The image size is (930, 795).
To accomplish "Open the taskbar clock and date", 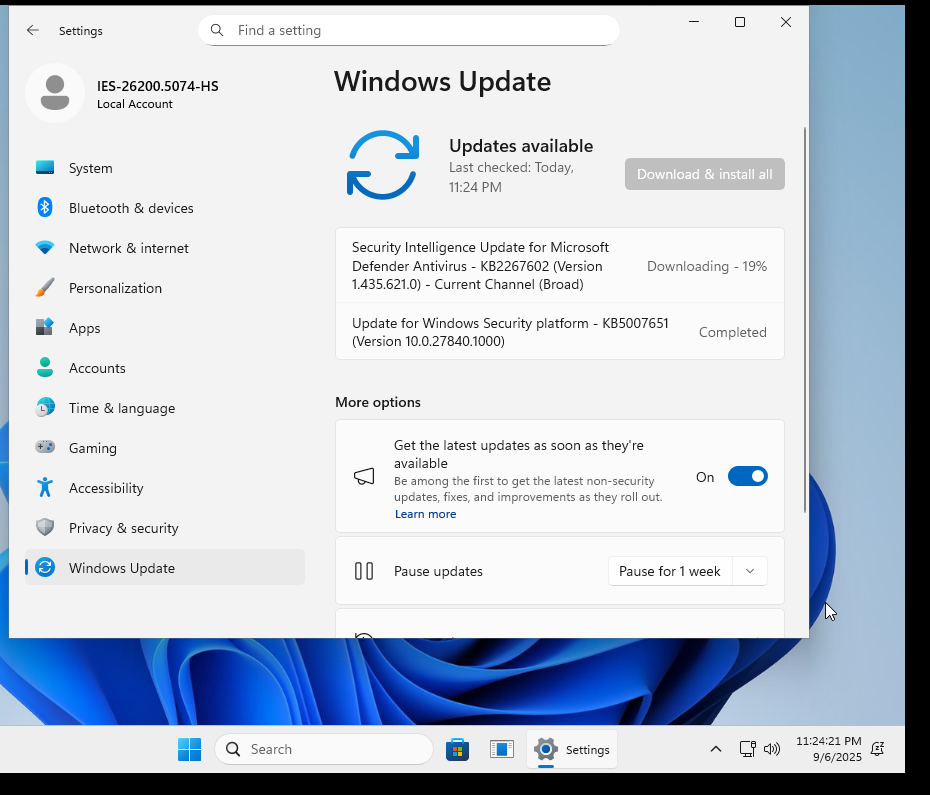I will pyautogui.click(x=829, y=749).
